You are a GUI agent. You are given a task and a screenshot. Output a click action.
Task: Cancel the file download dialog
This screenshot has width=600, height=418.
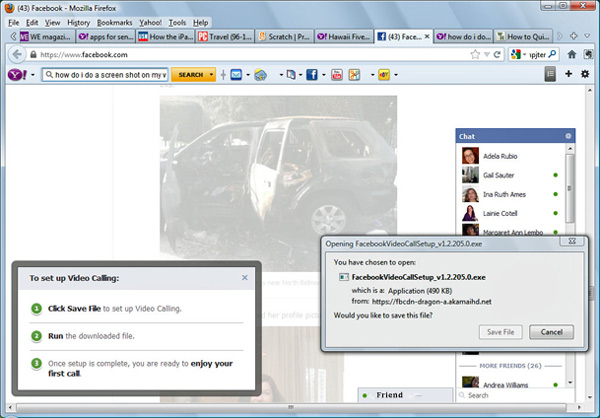click(551, 332)
